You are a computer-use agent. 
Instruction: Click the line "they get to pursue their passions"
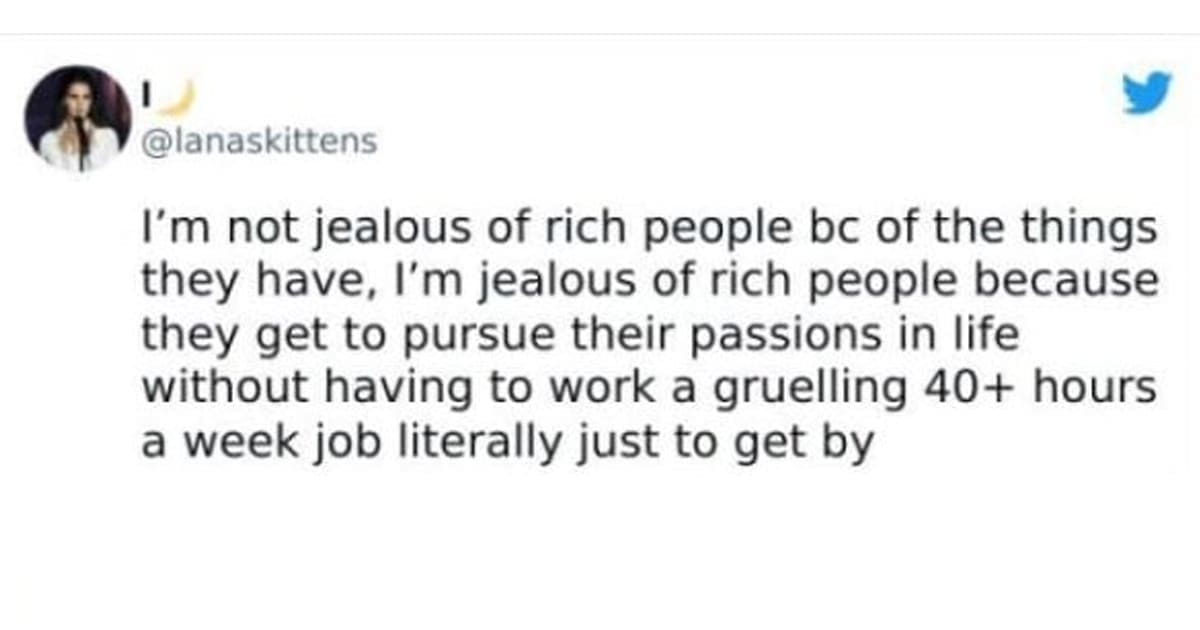tap(580, 334)
